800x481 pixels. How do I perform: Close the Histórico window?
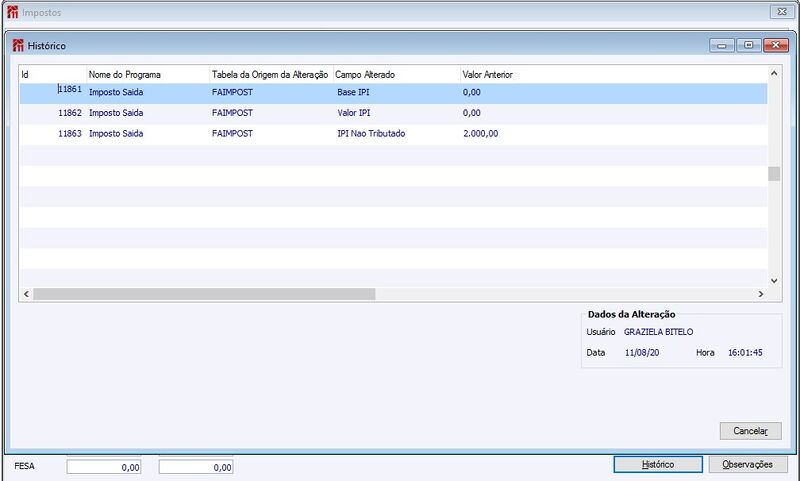click(776, 45)
